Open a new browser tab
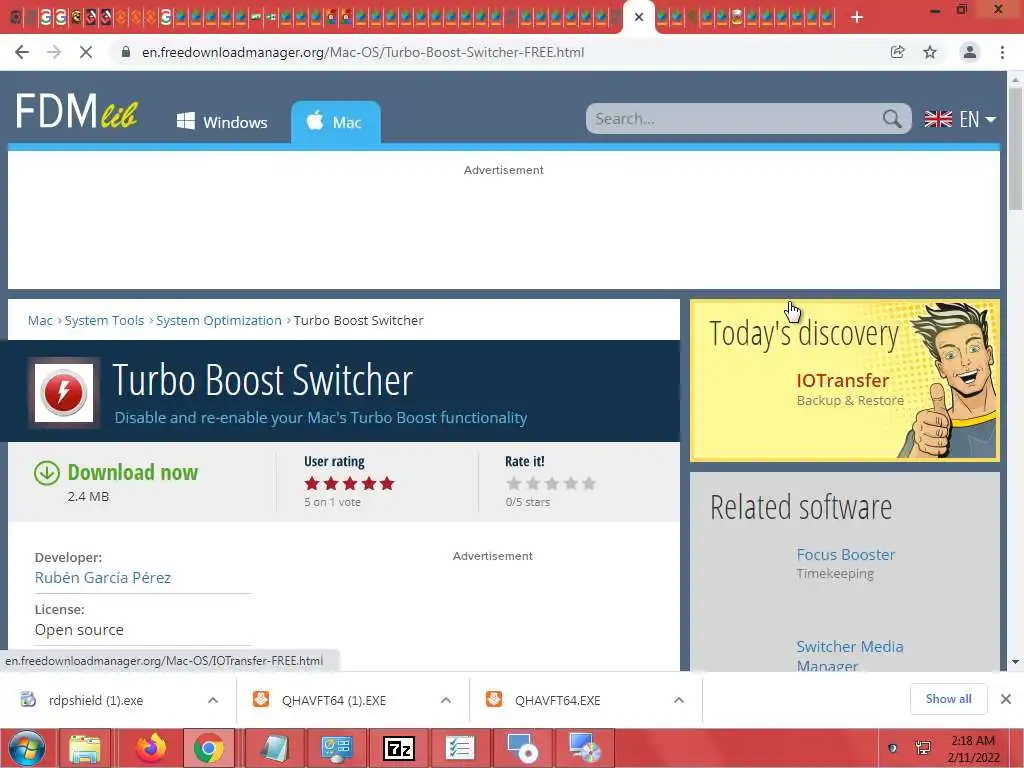 coord(857,17)
